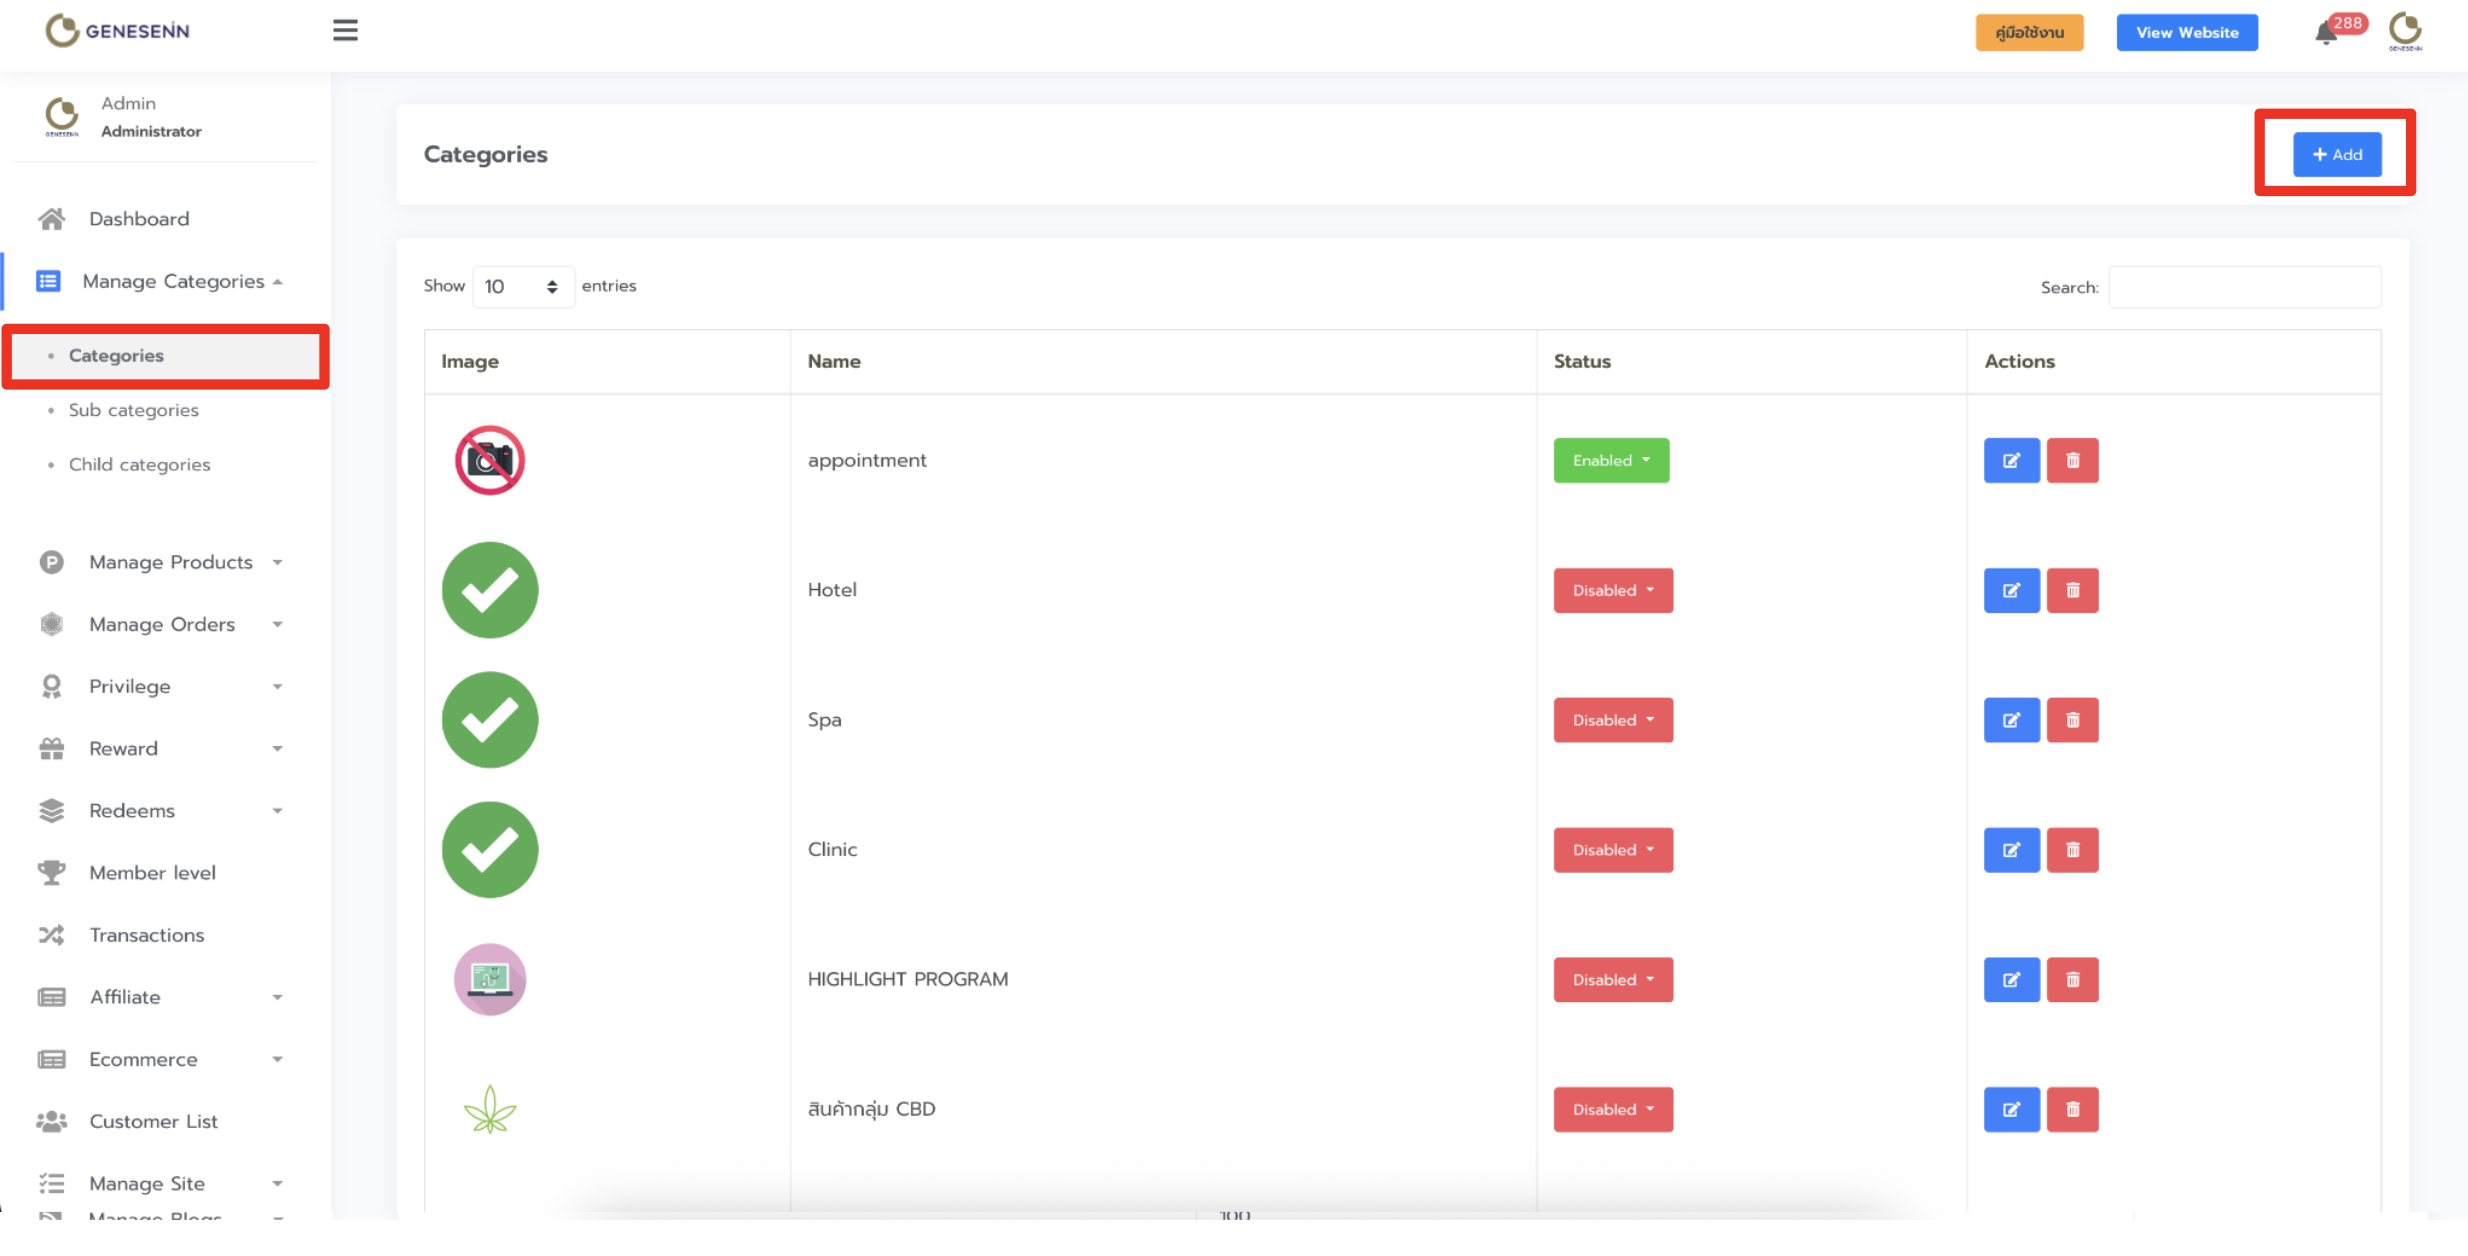Change Clinic Disabled status
Viewport: 2468px width, 1256px height.
pyautogui.click(x=1612, y=850)
